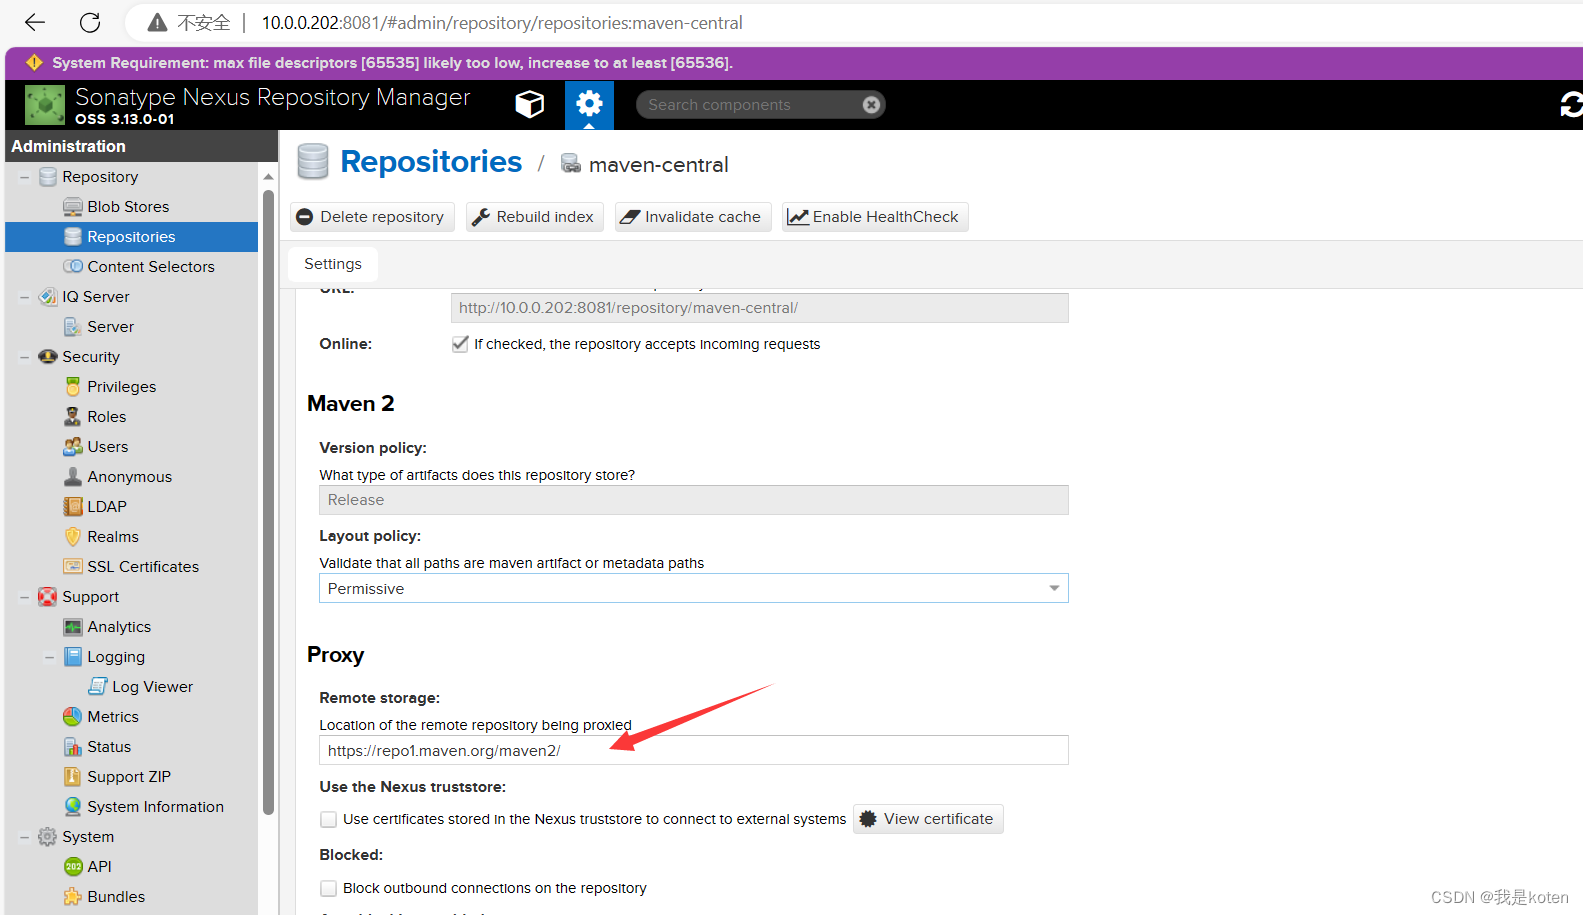Click the System Information icon
The width and height of the screenshot is (1583, 915).
73,807
